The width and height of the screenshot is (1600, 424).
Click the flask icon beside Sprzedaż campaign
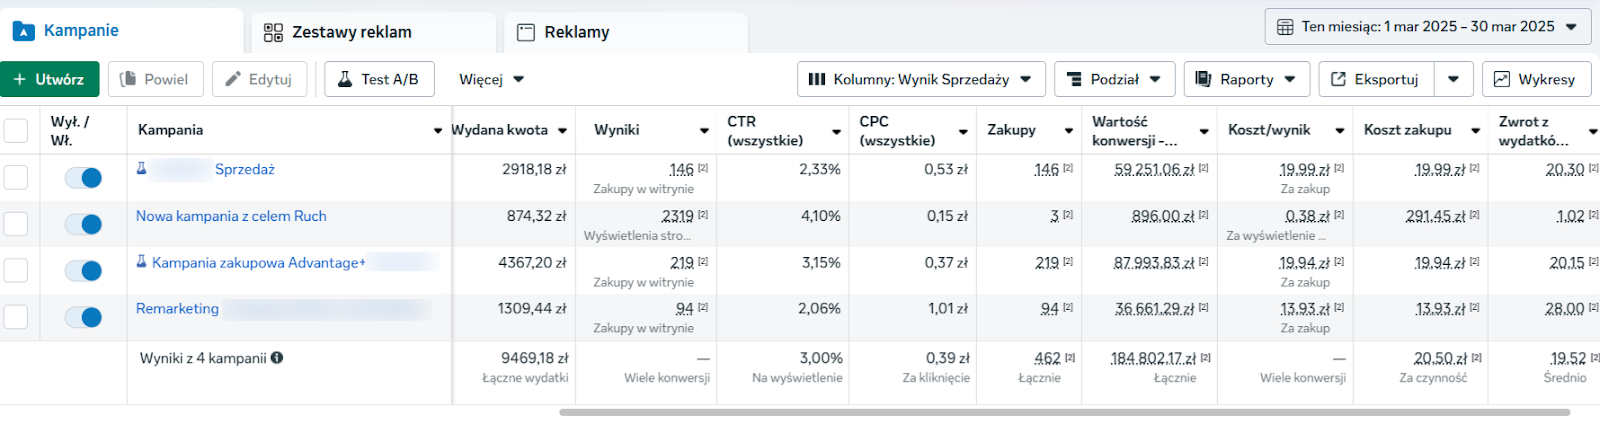(x=142, y=168)
